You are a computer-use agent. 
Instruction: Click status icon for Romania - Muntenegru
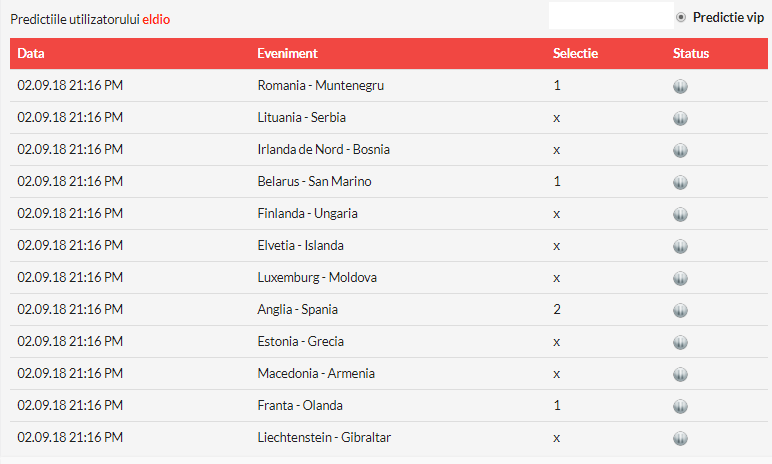click(x=680, y=86)
